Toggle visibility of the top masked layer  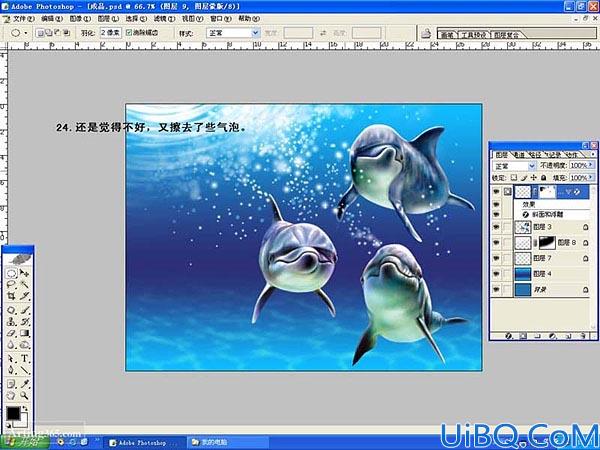[496, 192]
